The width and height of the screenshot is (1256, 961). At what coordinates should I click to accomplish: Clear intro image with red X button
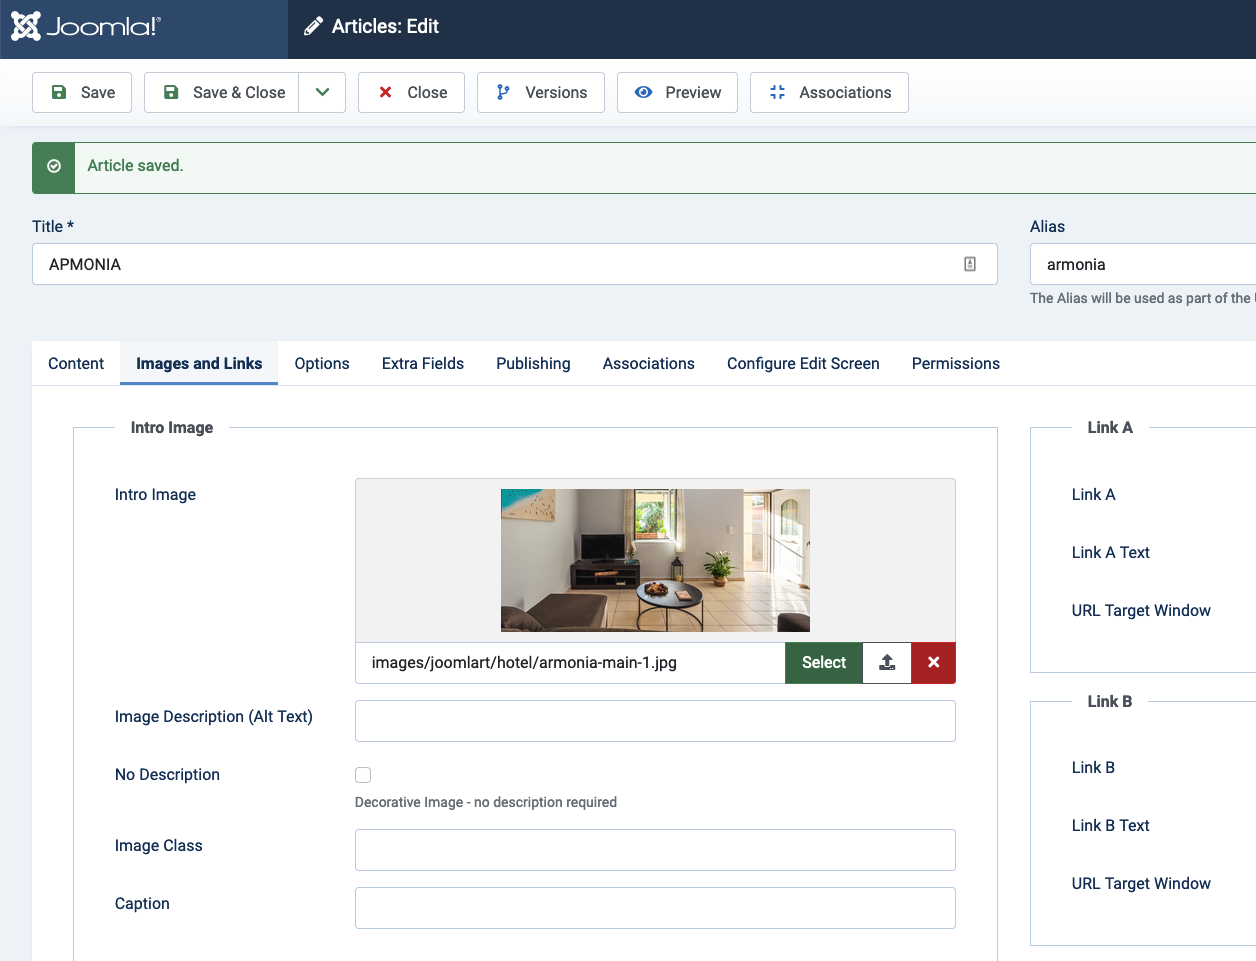(x=933, y=663)
